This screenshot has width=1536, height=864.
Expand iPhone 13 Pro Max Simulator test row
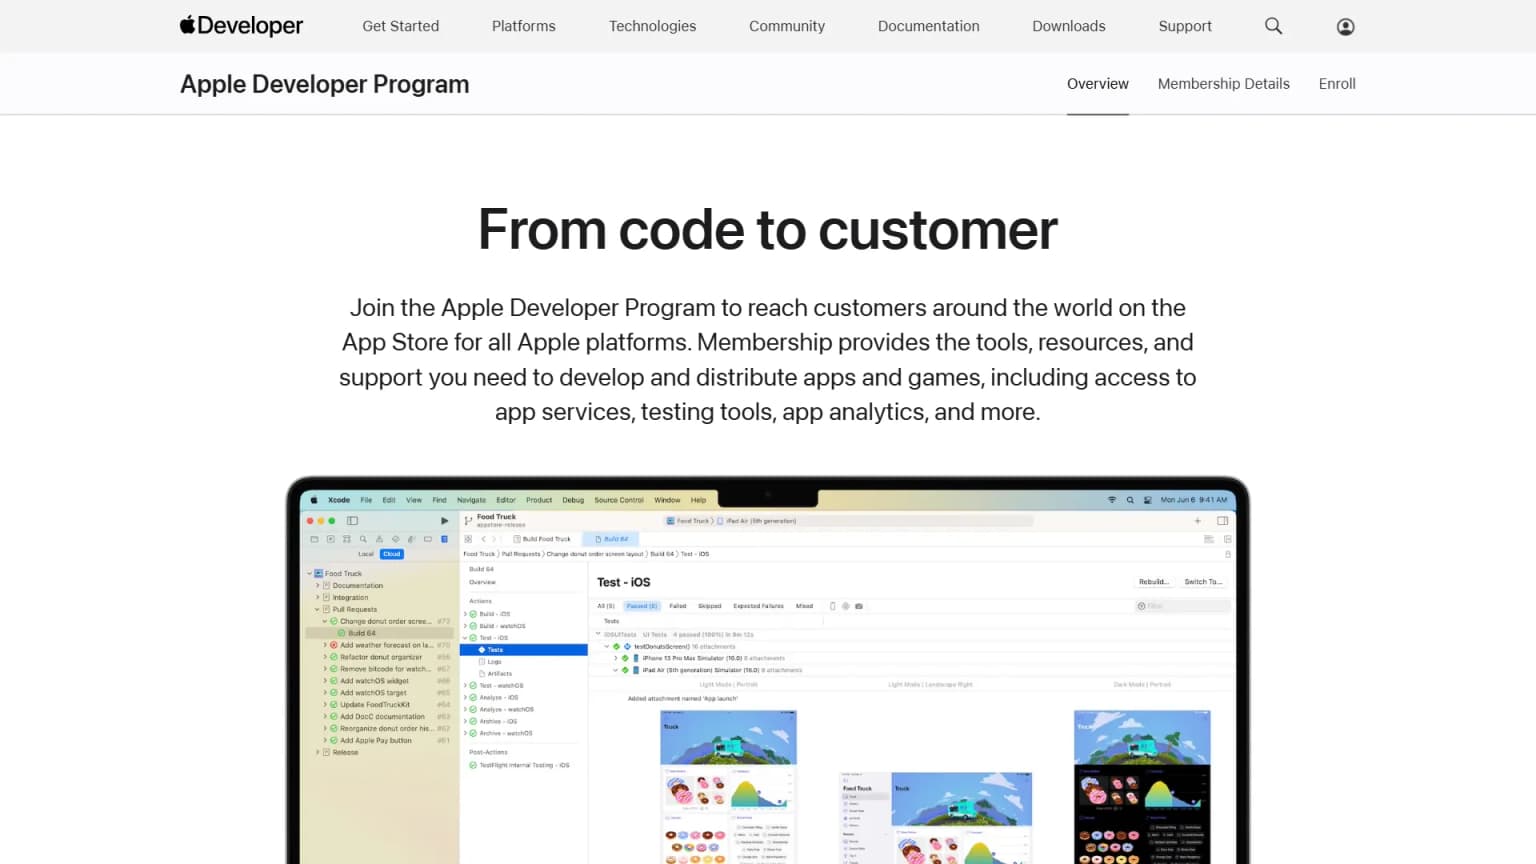(x=616, y=658)
